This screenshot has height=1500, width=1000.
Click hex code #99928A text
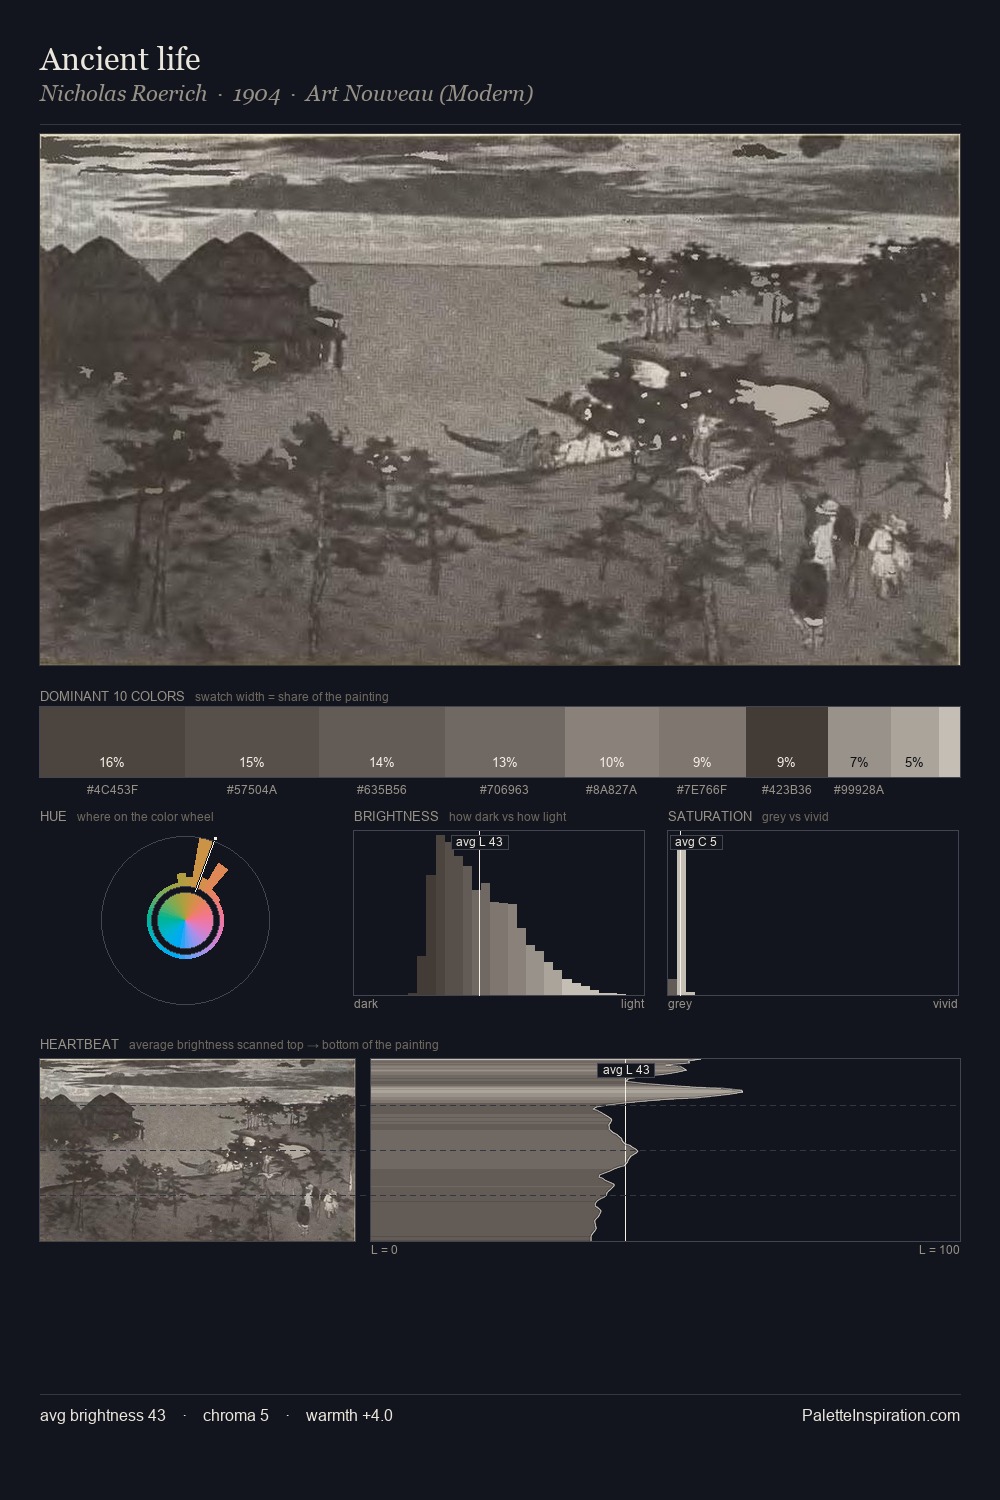(x=859, y=790)
